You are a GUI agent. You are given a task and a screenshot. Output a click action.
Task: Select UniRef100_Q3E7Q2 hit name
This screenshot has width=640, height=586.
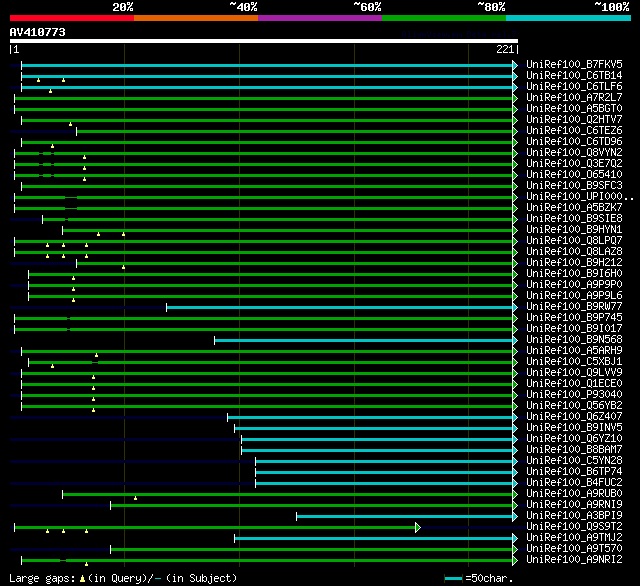574,164
